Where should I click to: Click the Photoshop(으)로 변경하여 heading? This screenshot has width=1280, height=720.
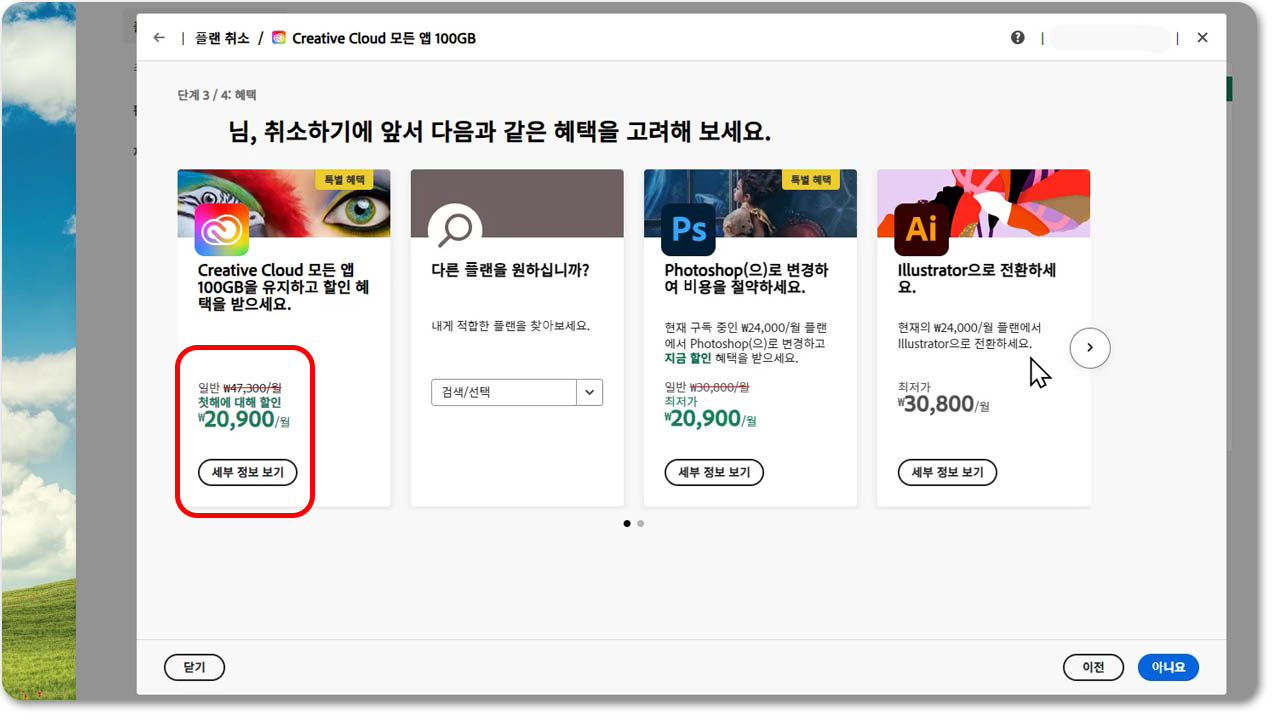tap(747, 279)
